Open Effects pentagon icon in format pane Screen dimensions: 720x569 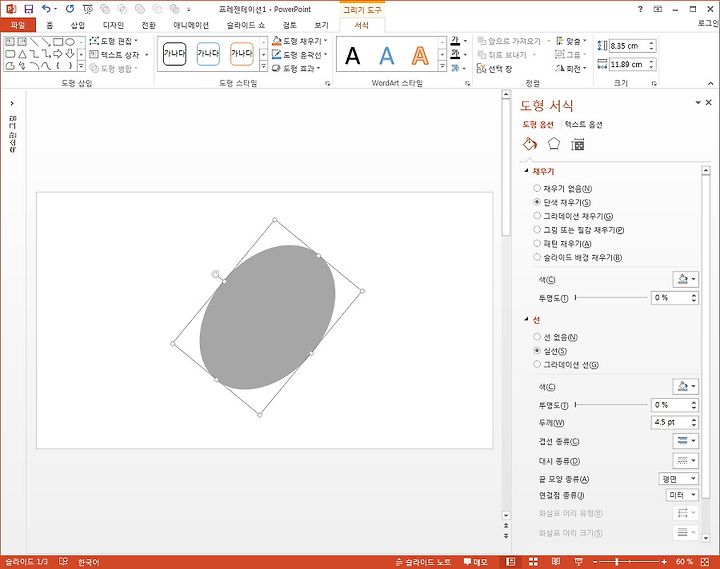click(554, 144)
